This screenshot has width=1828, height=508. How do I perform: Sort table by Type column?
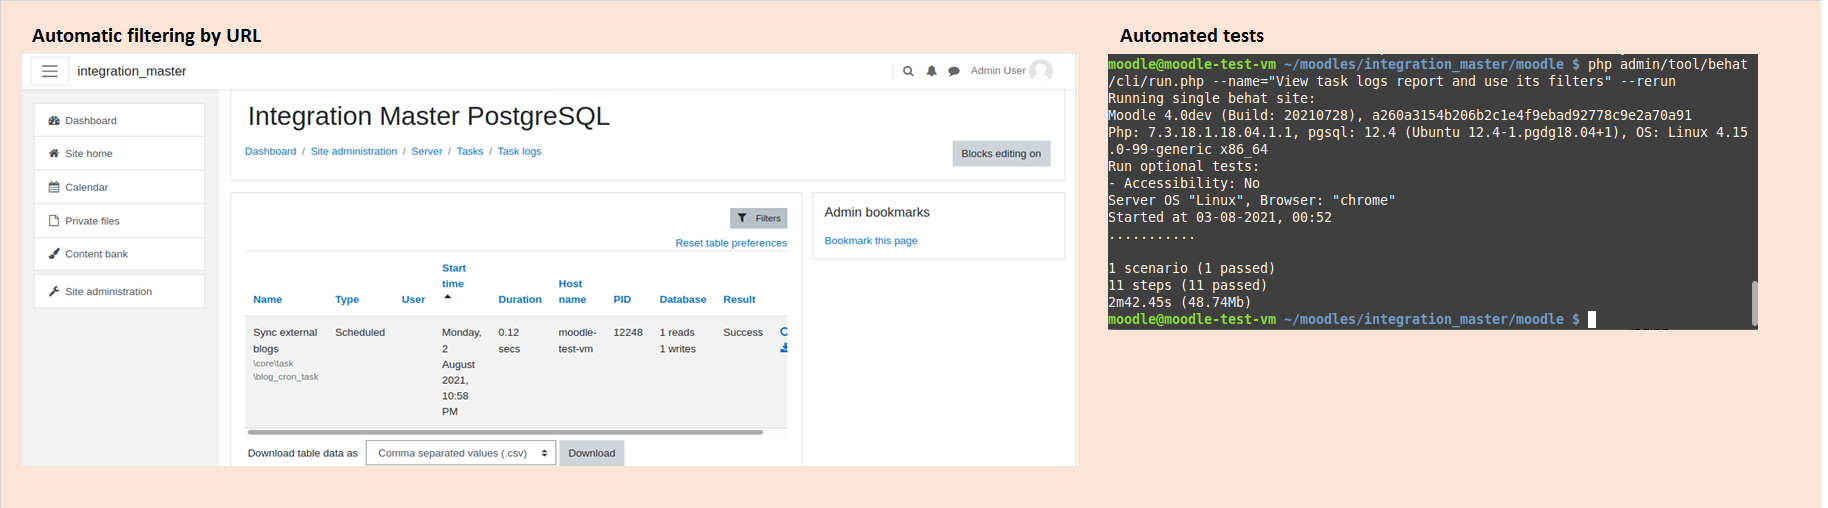(347, 299)
